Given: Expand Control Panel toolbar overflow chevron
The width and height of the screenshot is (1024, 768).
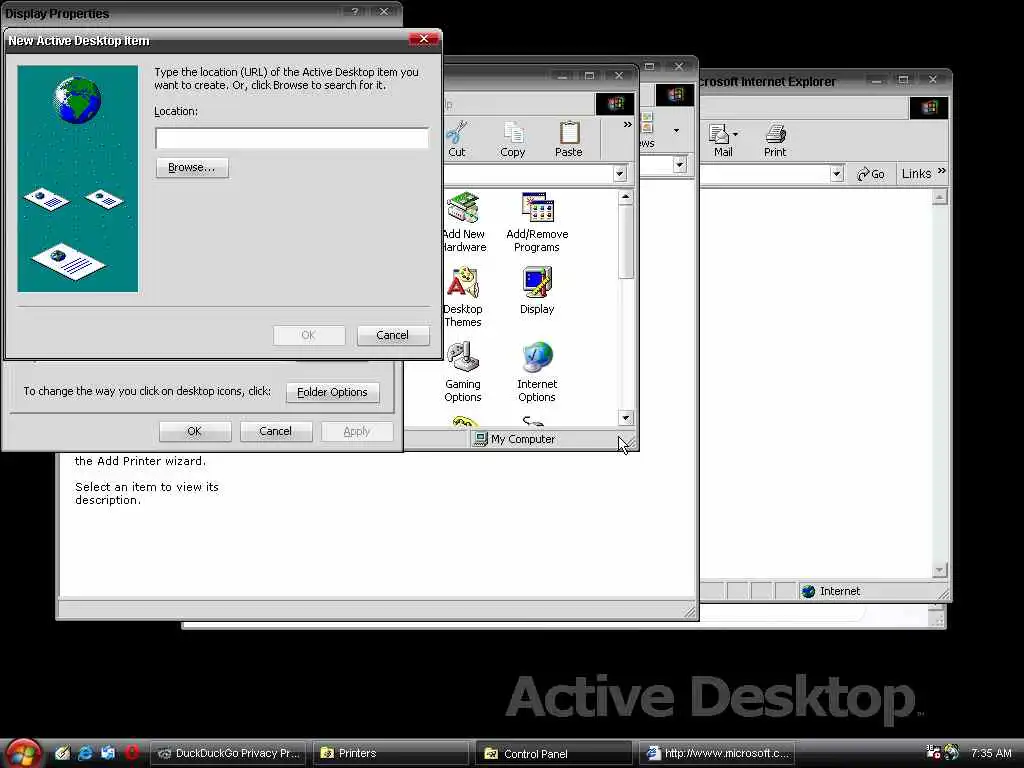Looking at the screenshot, I should pyautogui.click(x=628, y=124).
